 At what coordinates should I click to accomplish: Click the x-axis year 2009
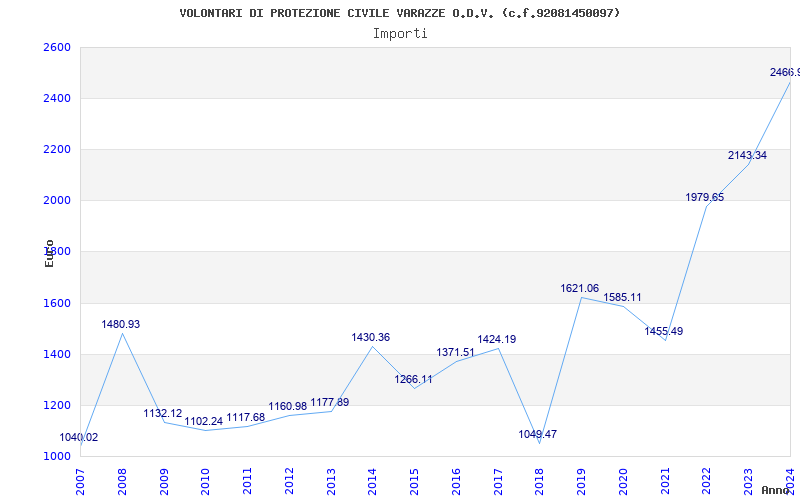(164, 482)
